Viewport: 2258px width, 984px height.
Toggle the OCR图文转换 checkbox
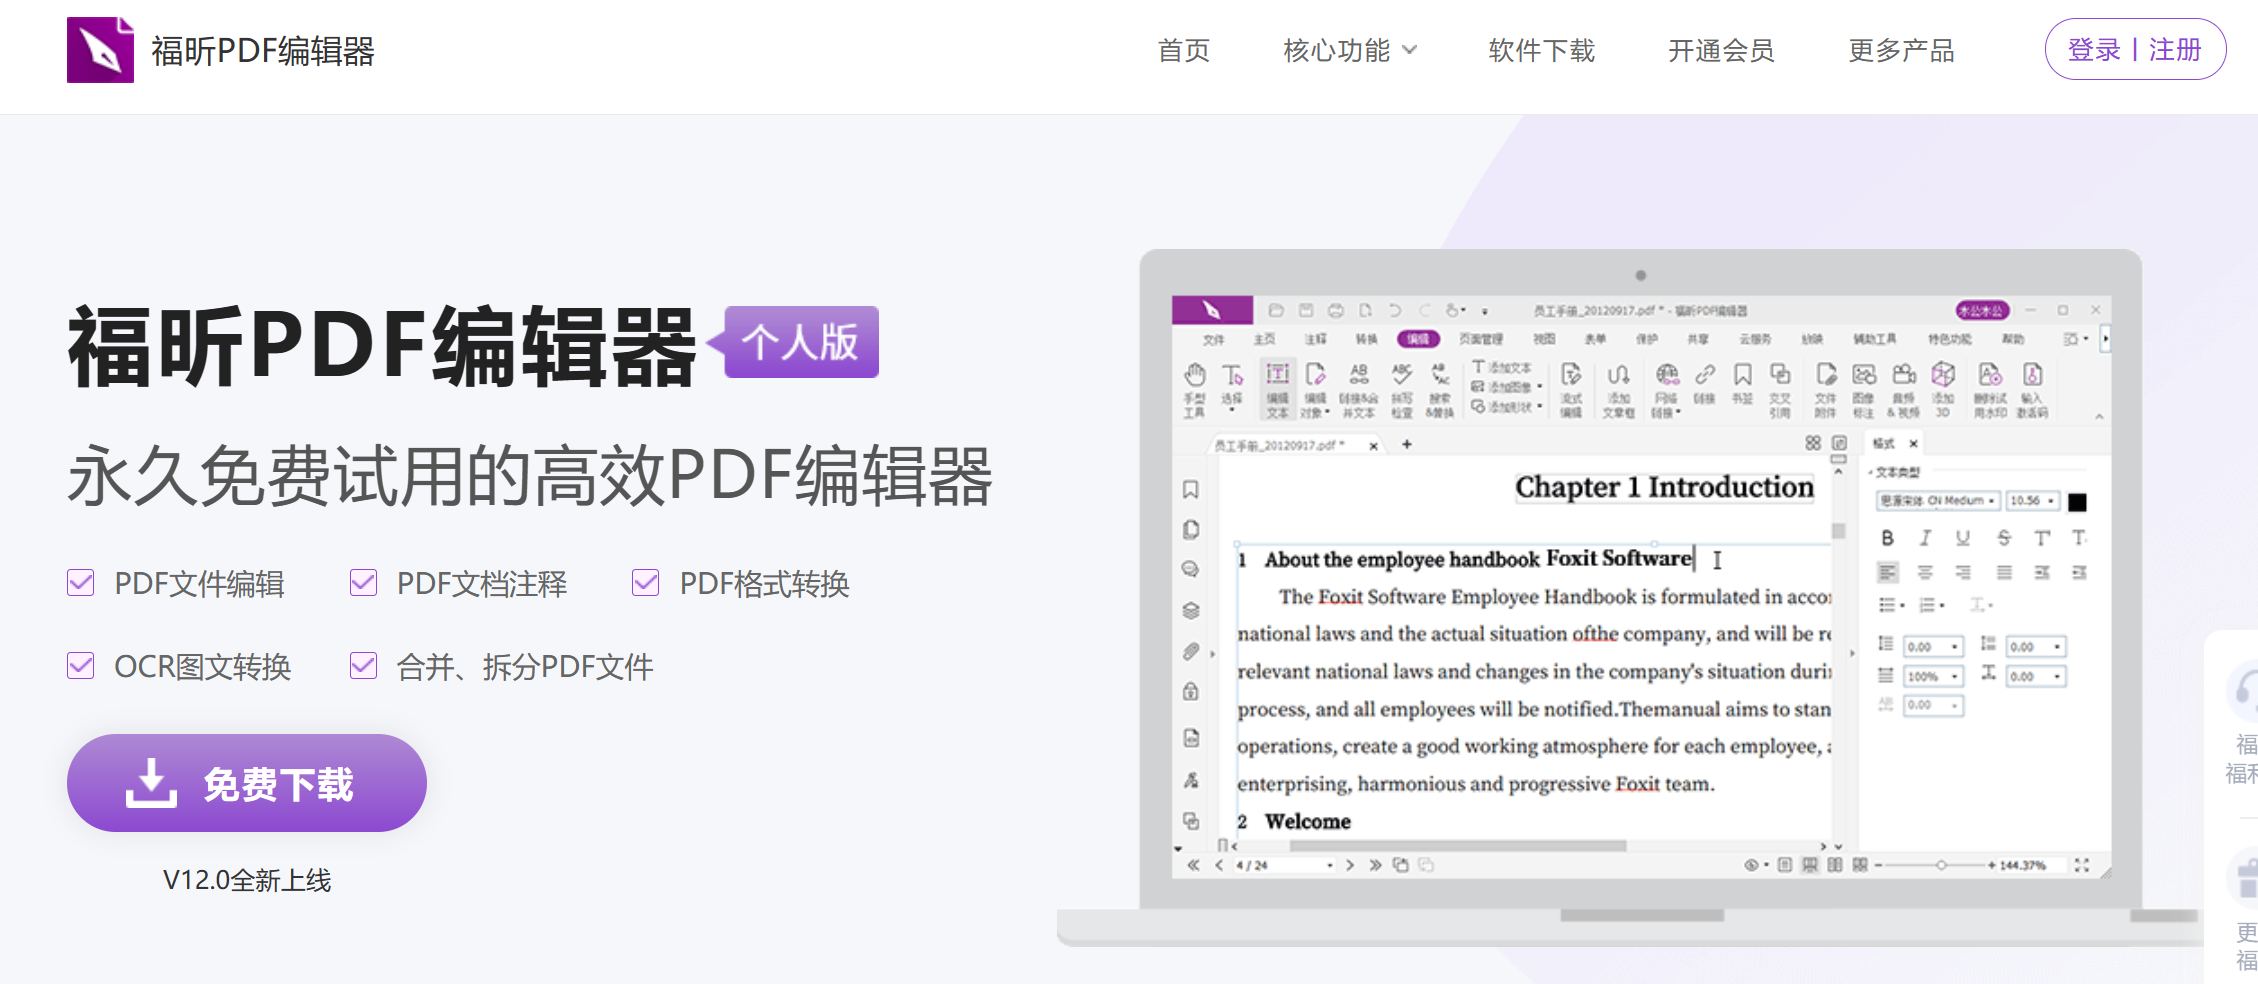click(81, 665)
